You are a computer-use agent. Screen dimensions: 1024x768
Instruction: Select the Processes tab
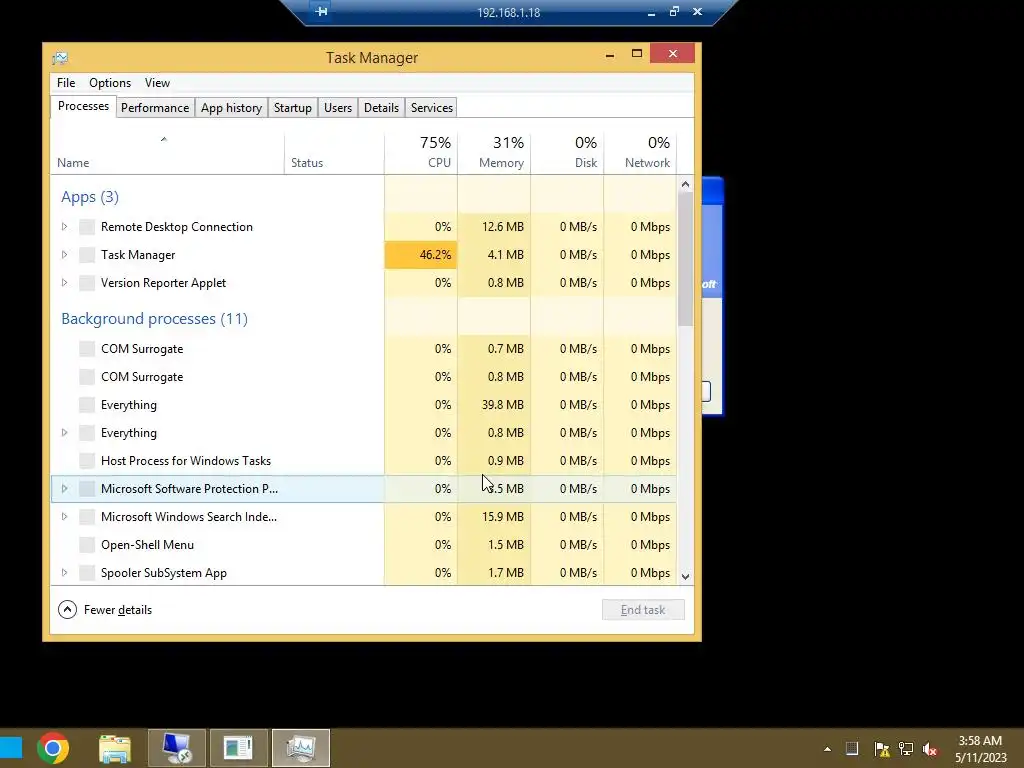coord(84,106)
